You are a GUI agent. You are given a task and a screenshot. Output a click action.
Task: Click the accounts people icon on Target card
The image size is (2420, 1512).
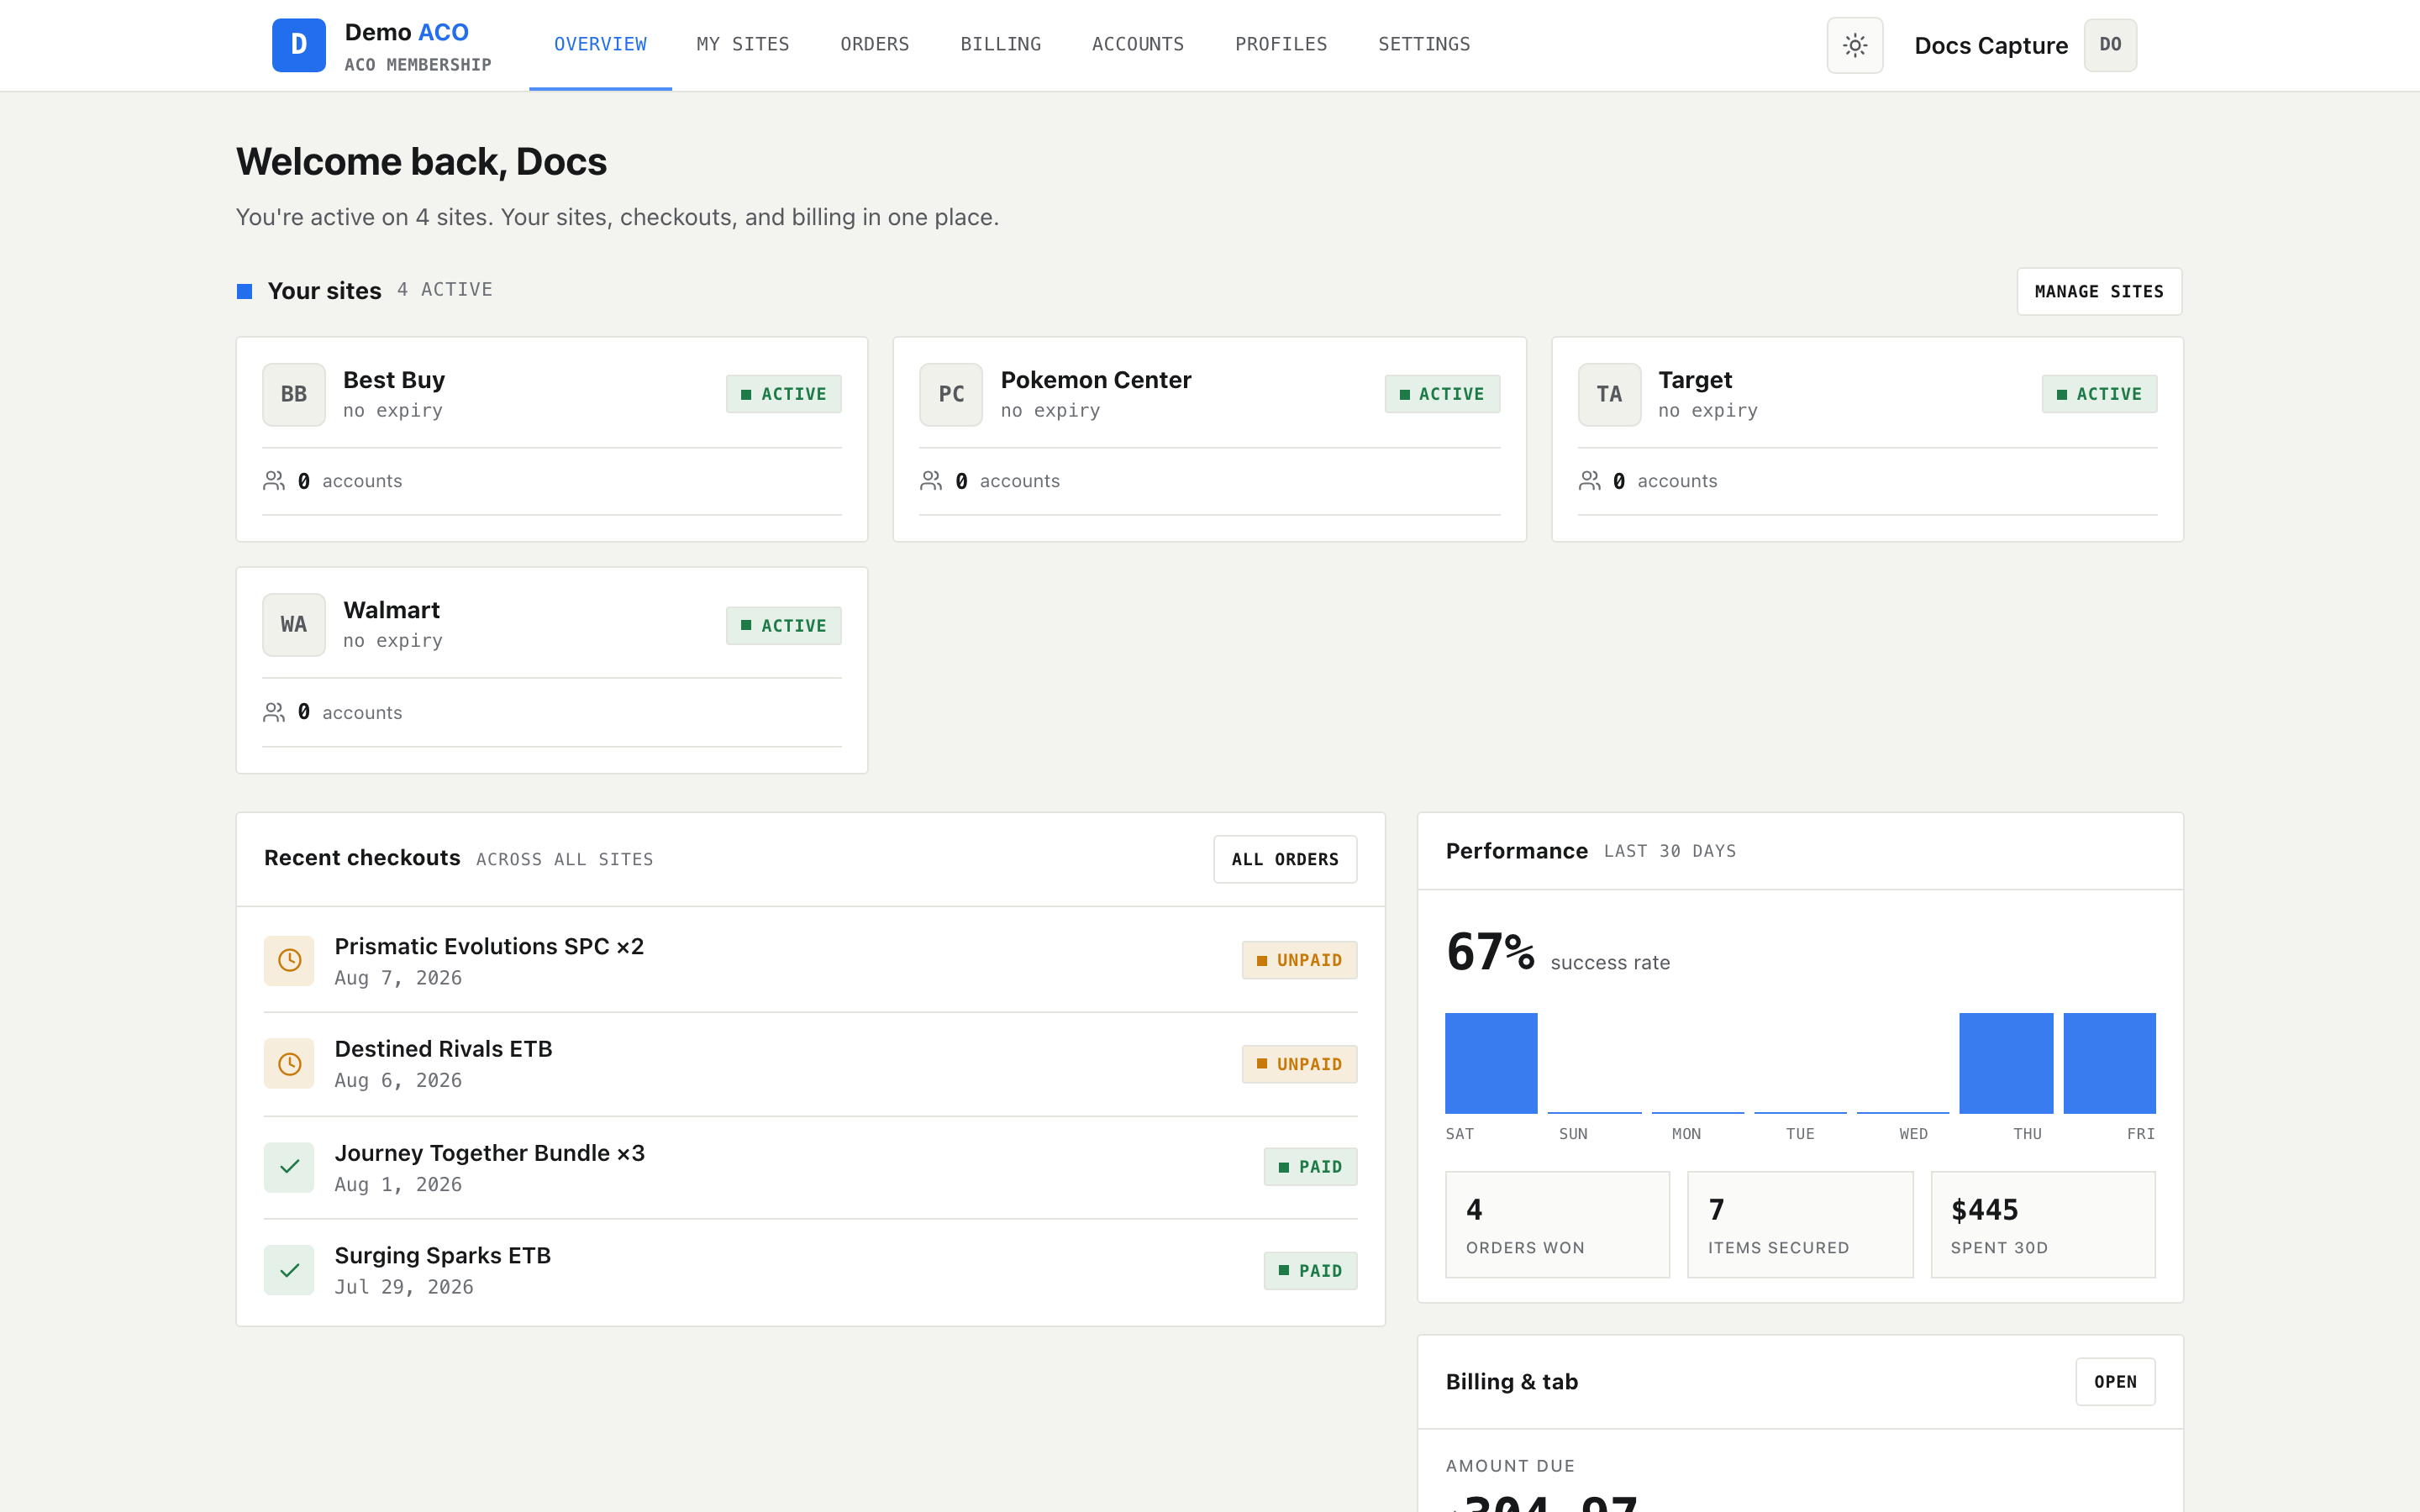pos(1589,481)
